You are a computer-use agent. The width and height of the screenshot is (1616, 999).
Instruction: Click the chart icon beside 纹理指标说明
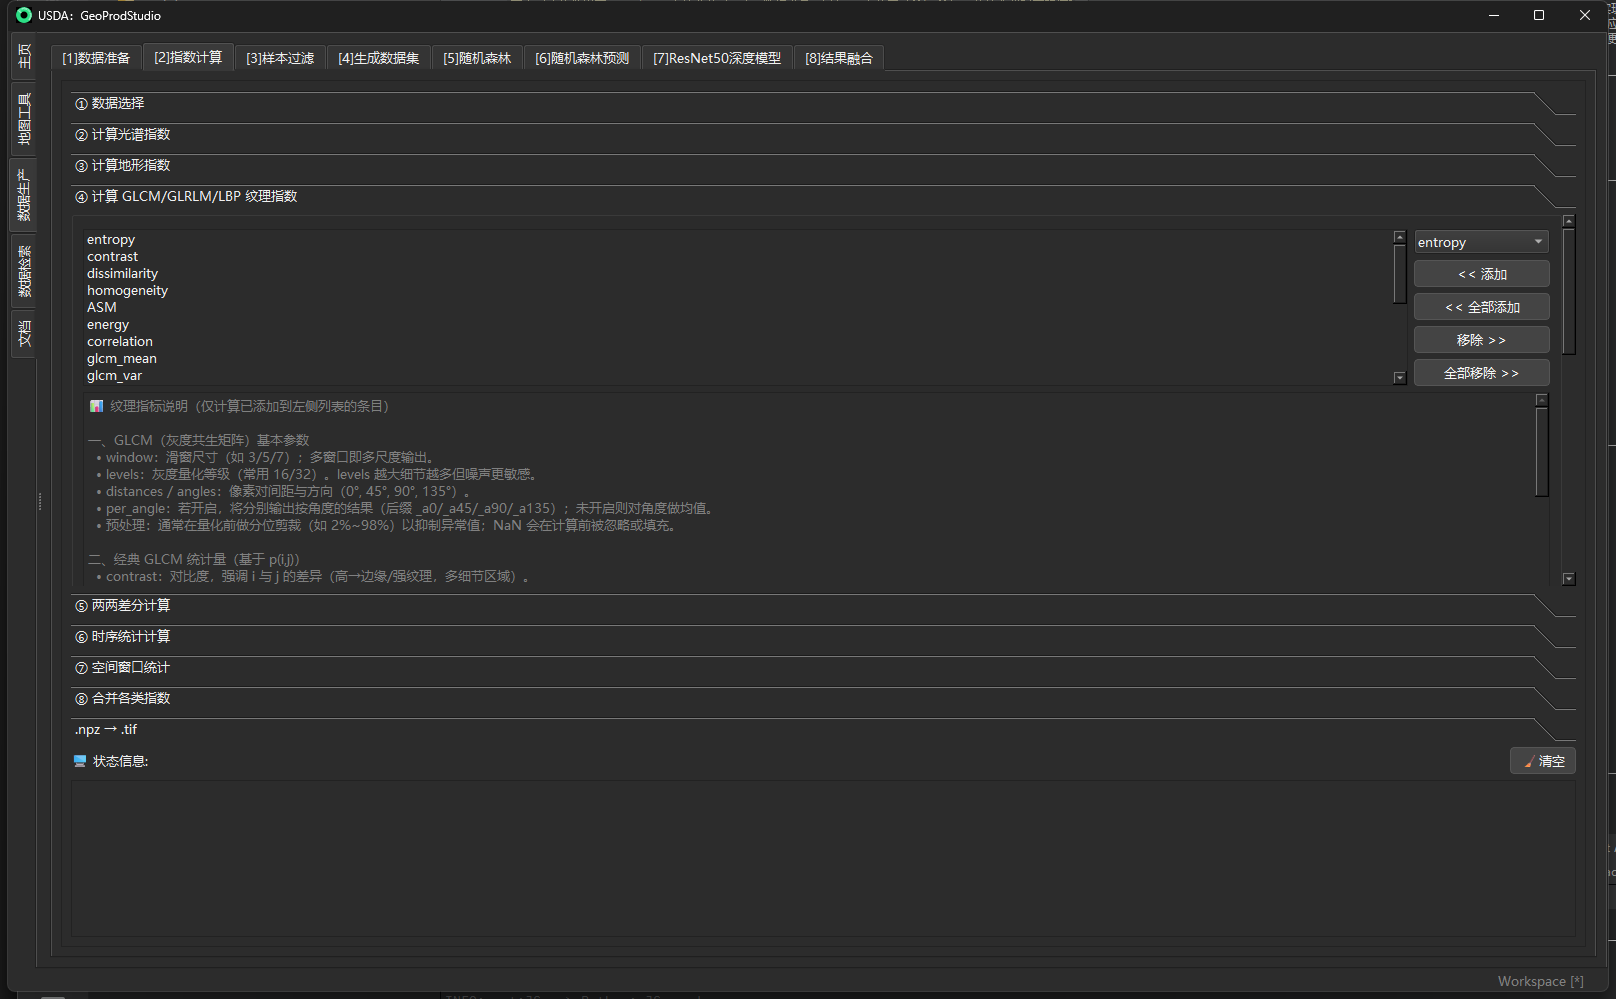(x=96, y=406)
